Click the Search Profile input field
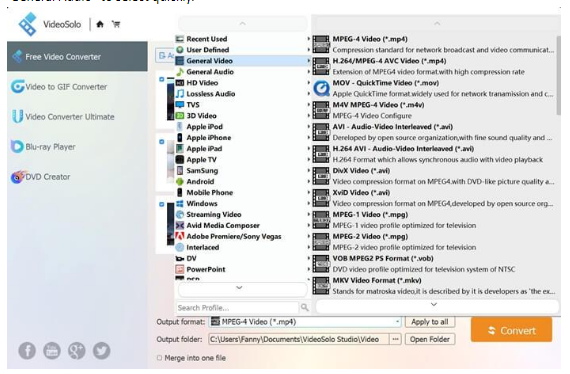 pyautogui.click(x=238, y=308)
